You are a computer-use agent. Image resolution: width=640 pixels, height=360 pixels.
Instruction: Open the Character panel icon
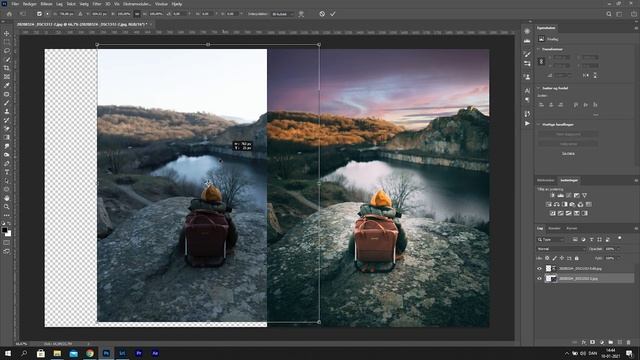click(x=527, y=91)
